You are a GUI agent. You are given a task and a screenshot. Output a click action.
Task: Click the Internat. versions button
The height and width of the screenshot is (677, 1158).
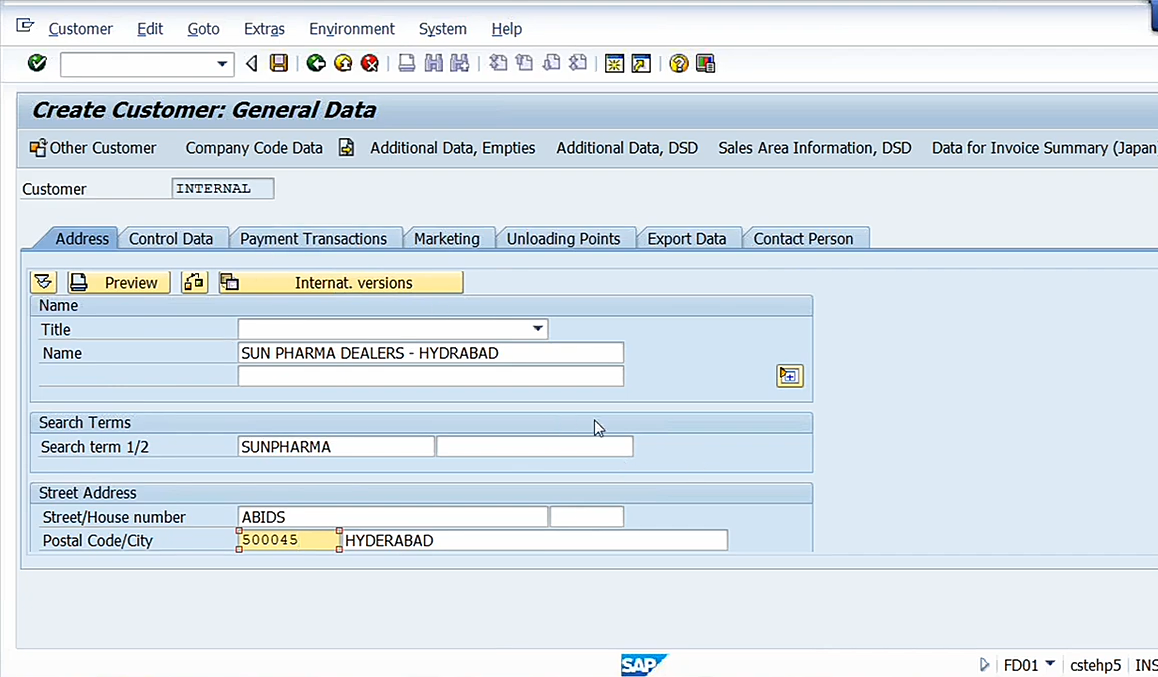(x=341, y=282)
